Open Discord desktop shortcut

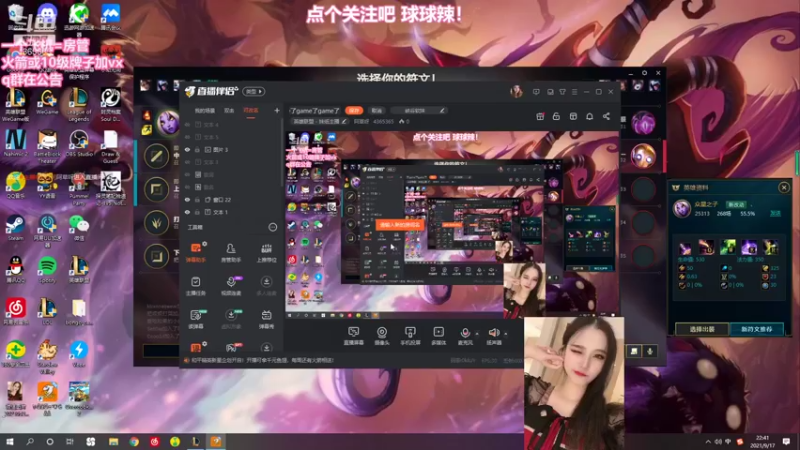pos(47,16)
